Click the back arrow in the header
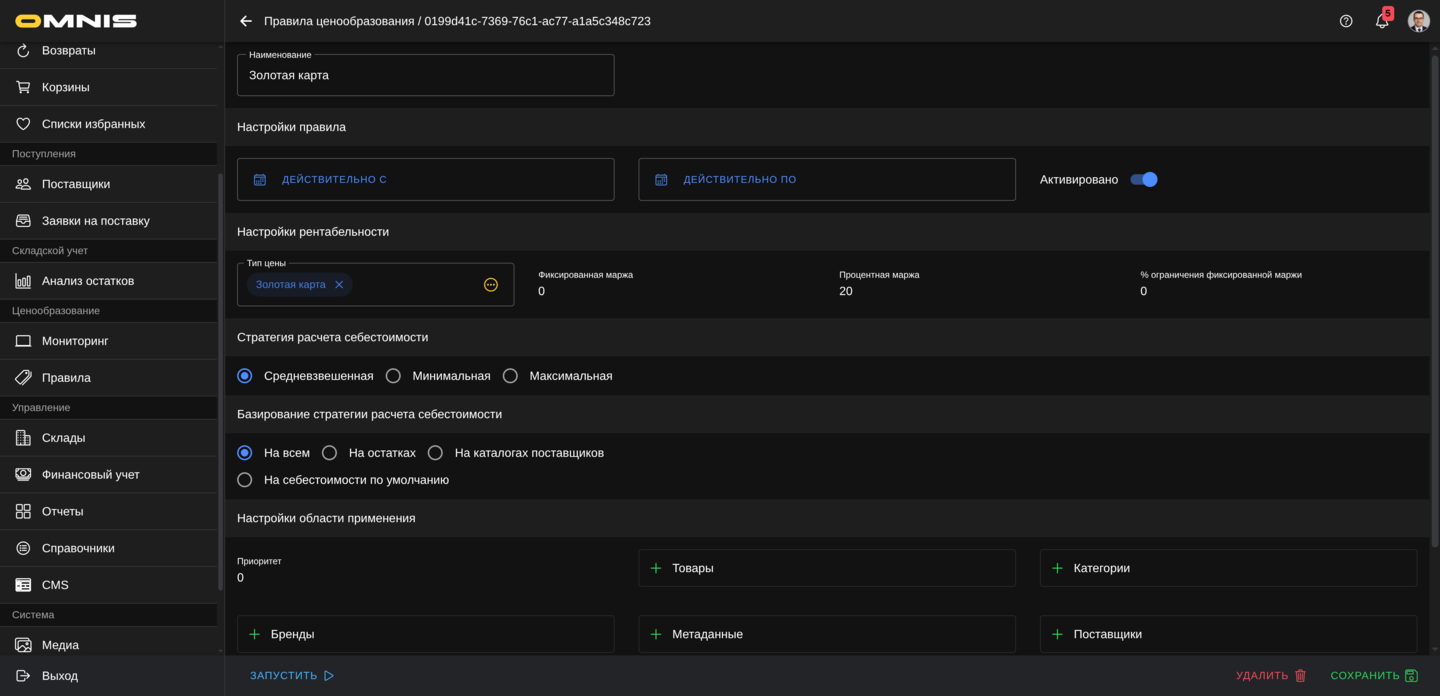The height and width of the screenshot is (696, 1440). pyautogui.click(x=246, y=21)
